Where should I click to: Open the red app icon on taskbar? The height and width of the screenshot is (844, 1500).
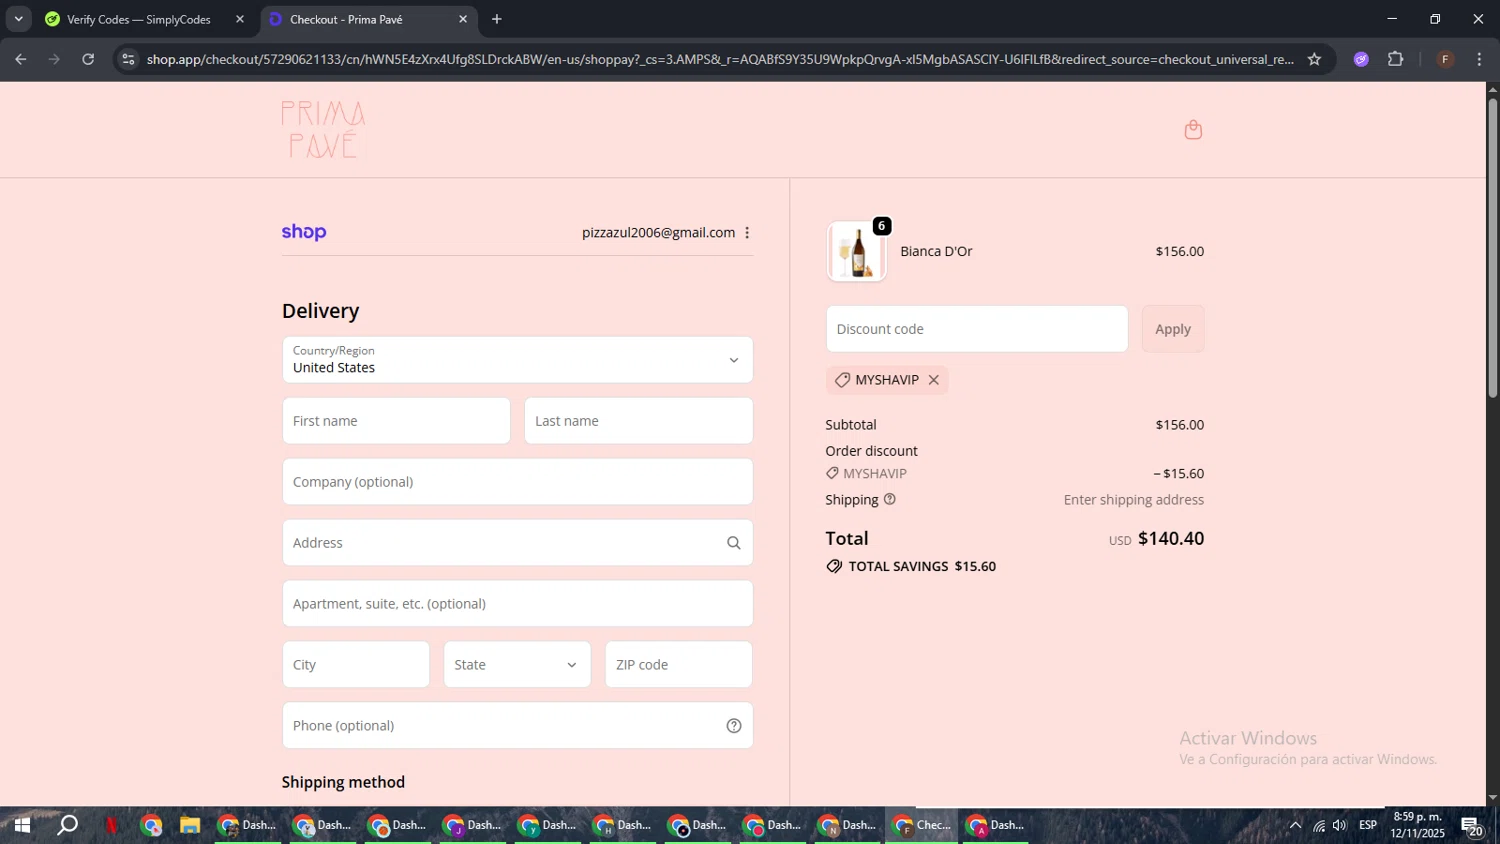coord(111,825)
